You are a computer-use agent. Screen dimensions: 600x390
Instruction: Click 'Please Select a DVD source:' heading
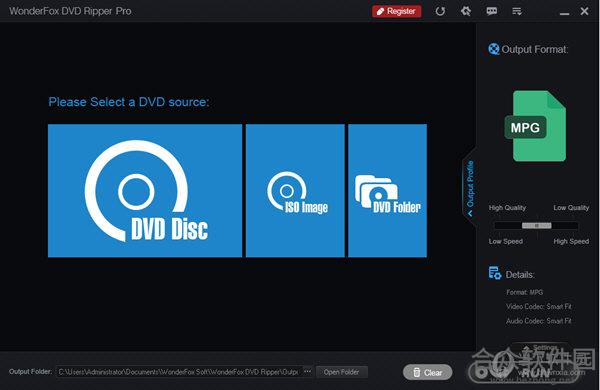click(129, 102)
